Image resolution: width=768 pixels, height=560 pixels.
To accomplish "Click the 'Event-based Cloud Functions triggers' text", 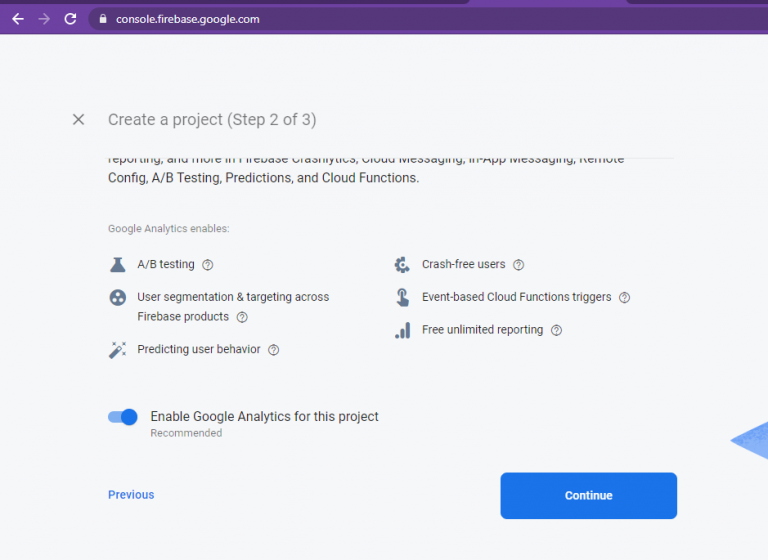I will tap(517, 297).
